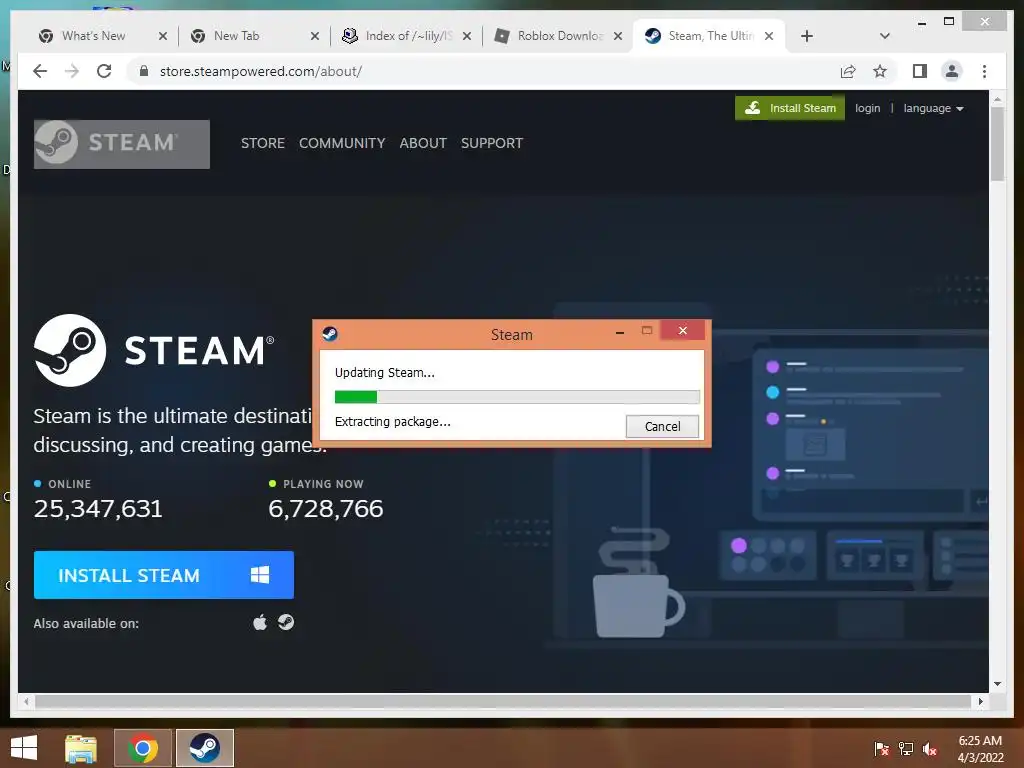Close the What's New tab
The image size is (1024, 768).
pos(163,36)
